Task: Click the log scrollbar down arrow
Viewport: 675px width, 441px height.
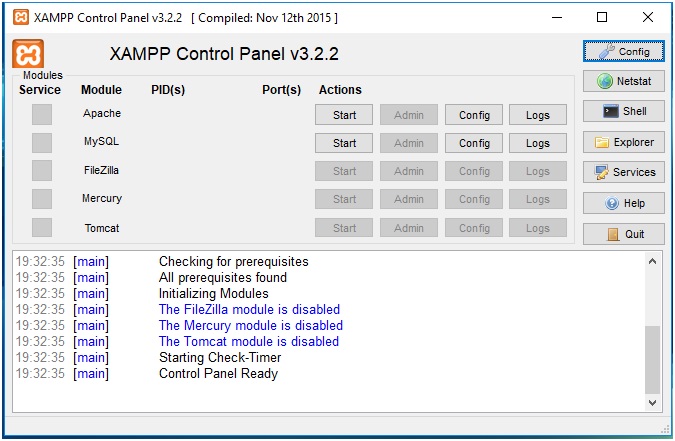Action: pyautogui.click(x=652, y=403)
